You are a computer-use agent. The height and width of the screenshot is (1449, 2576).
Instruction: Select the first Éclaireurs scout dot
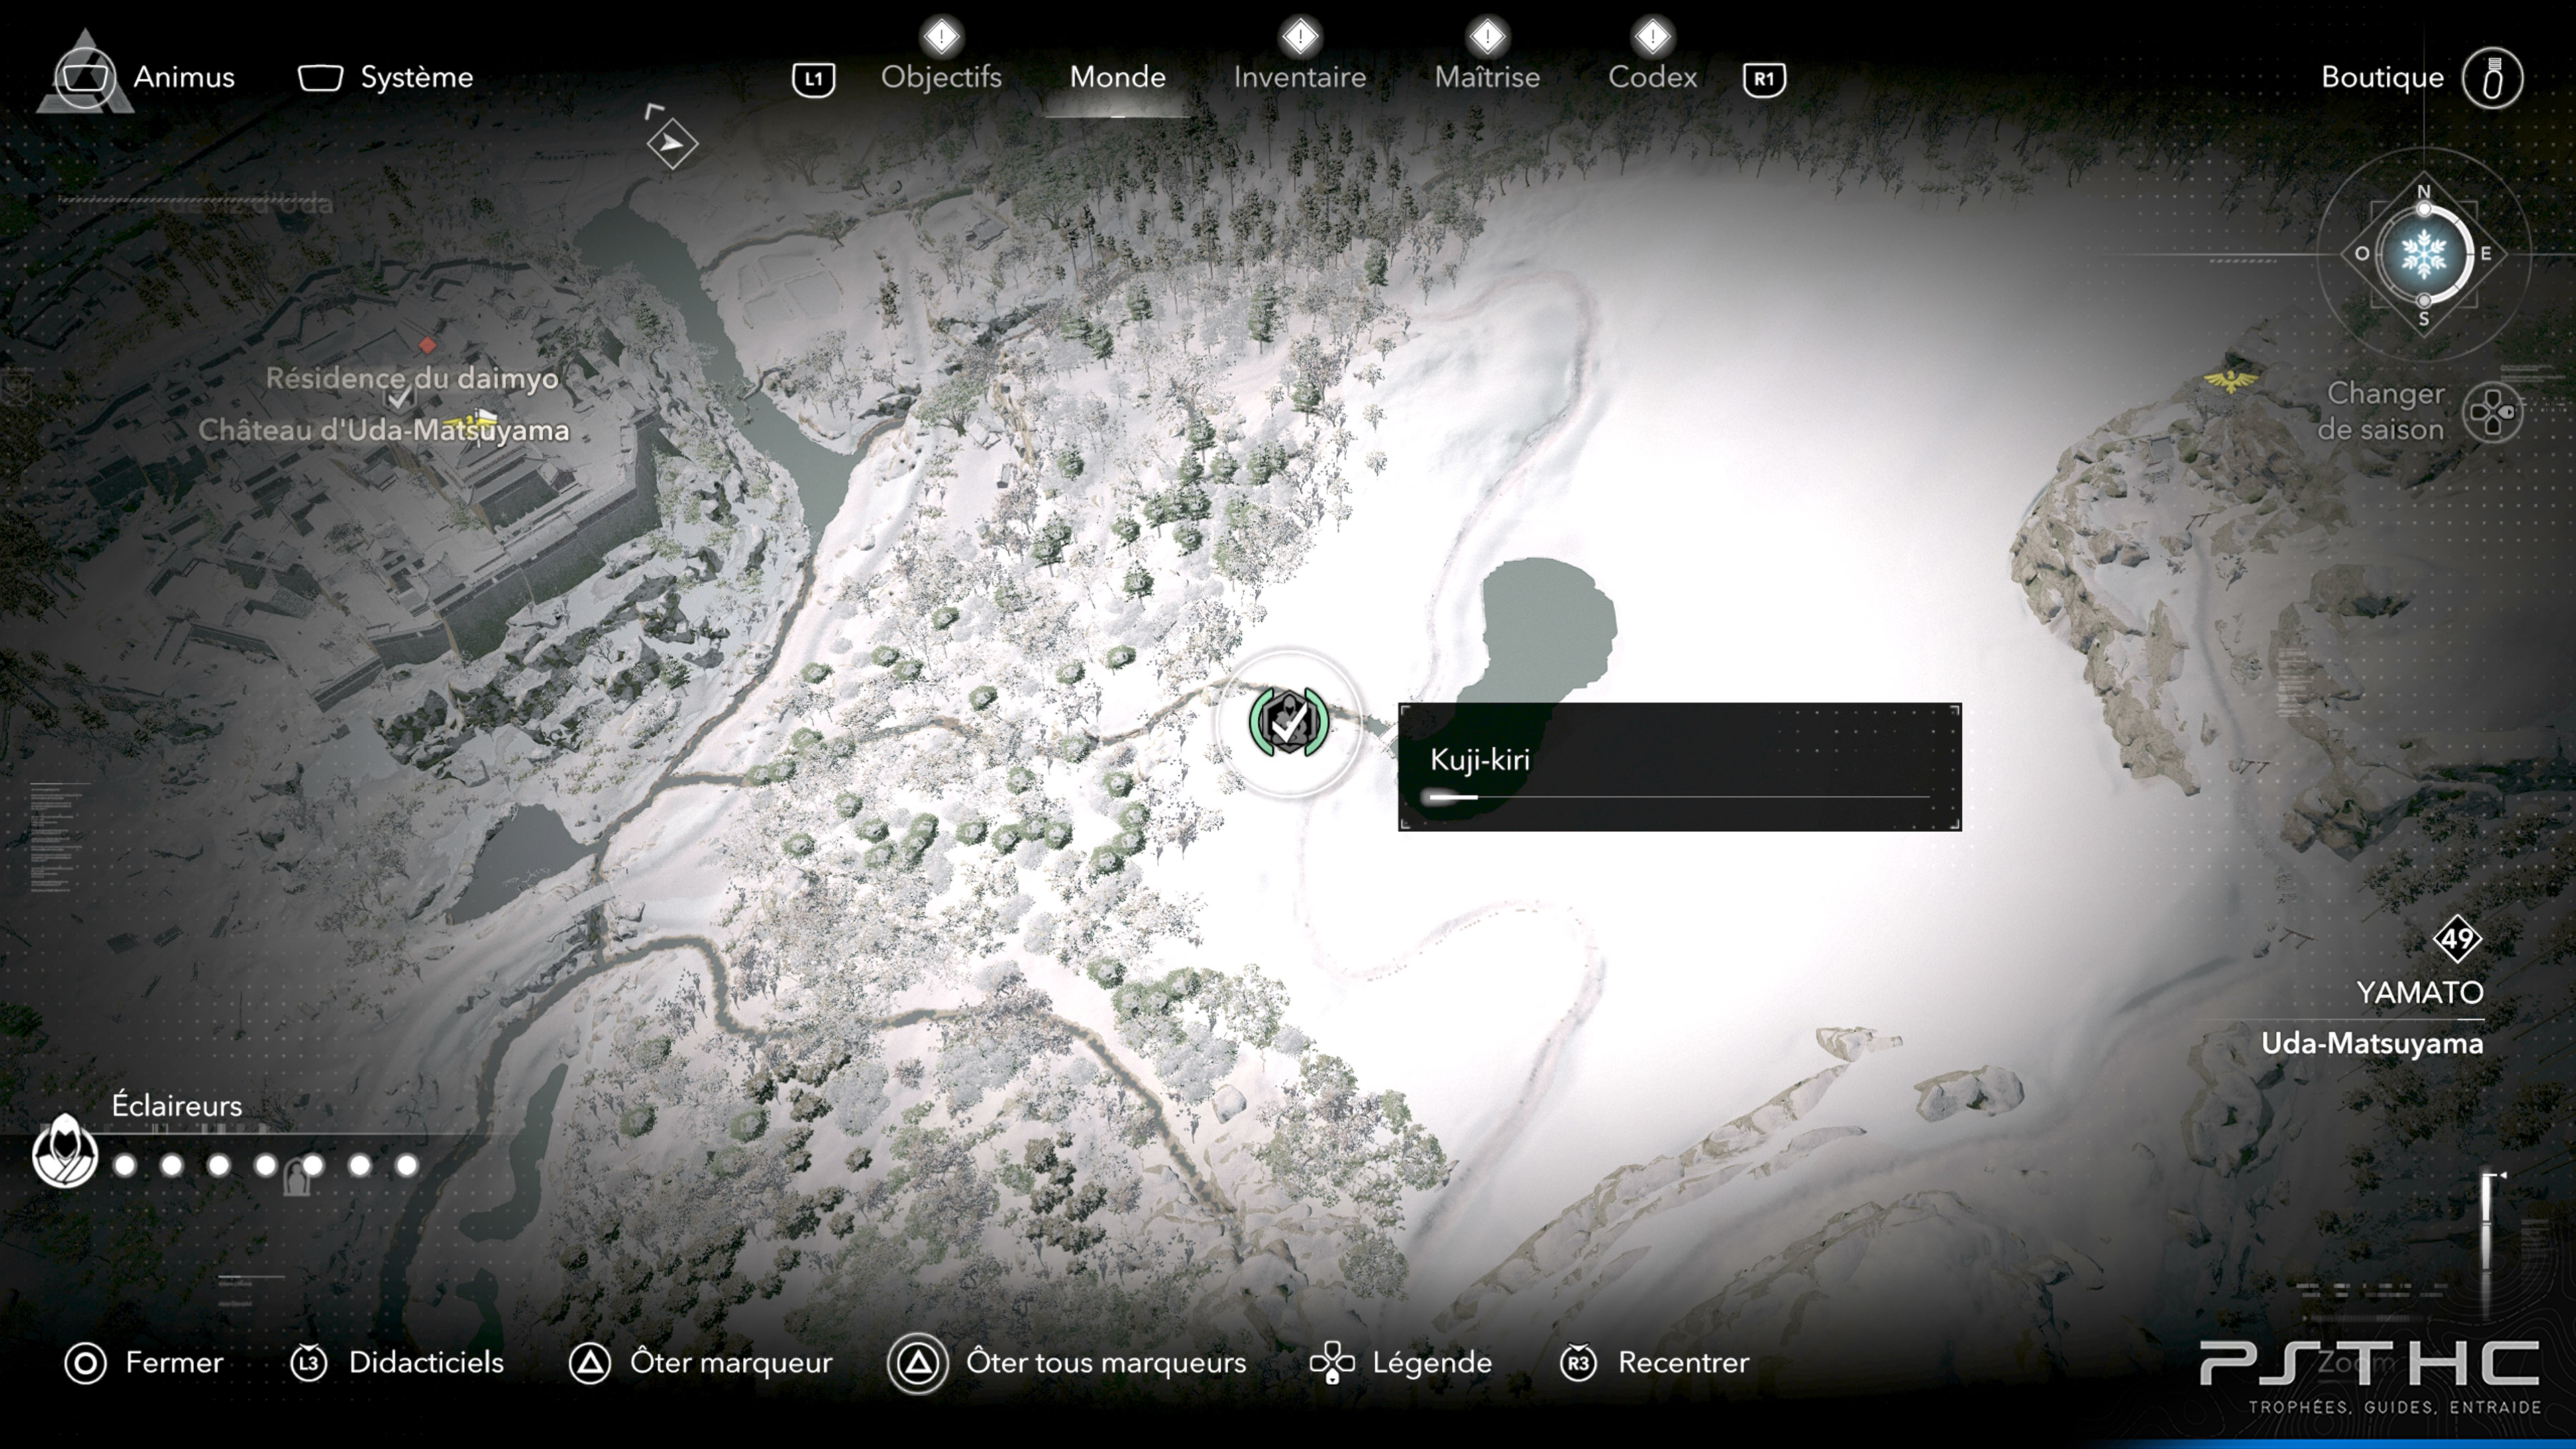click(x=125, y=1165)
